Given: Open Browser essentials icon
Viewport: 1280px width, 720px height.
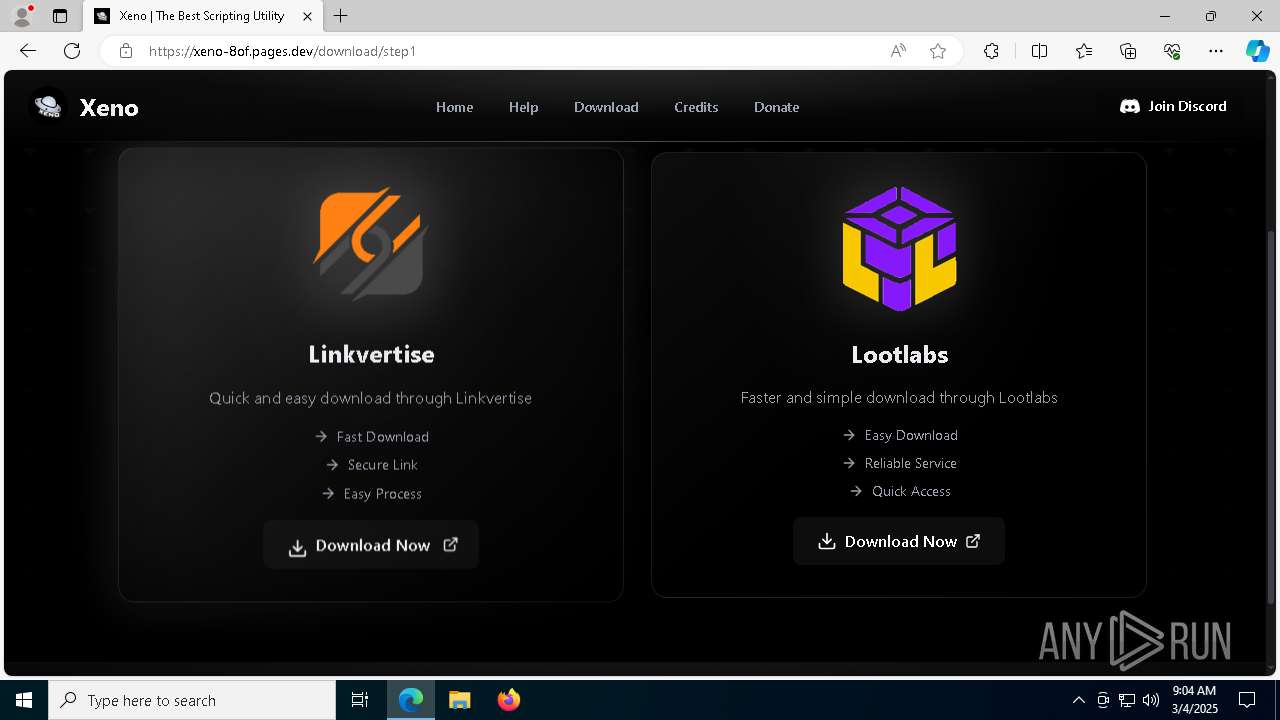Looking at the screenshot, I should pos(1172,51).
